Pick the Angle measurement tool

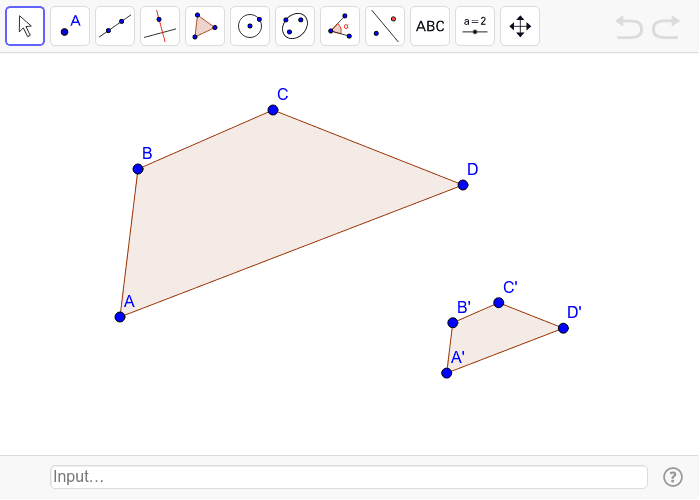click(x=340, y=26)
